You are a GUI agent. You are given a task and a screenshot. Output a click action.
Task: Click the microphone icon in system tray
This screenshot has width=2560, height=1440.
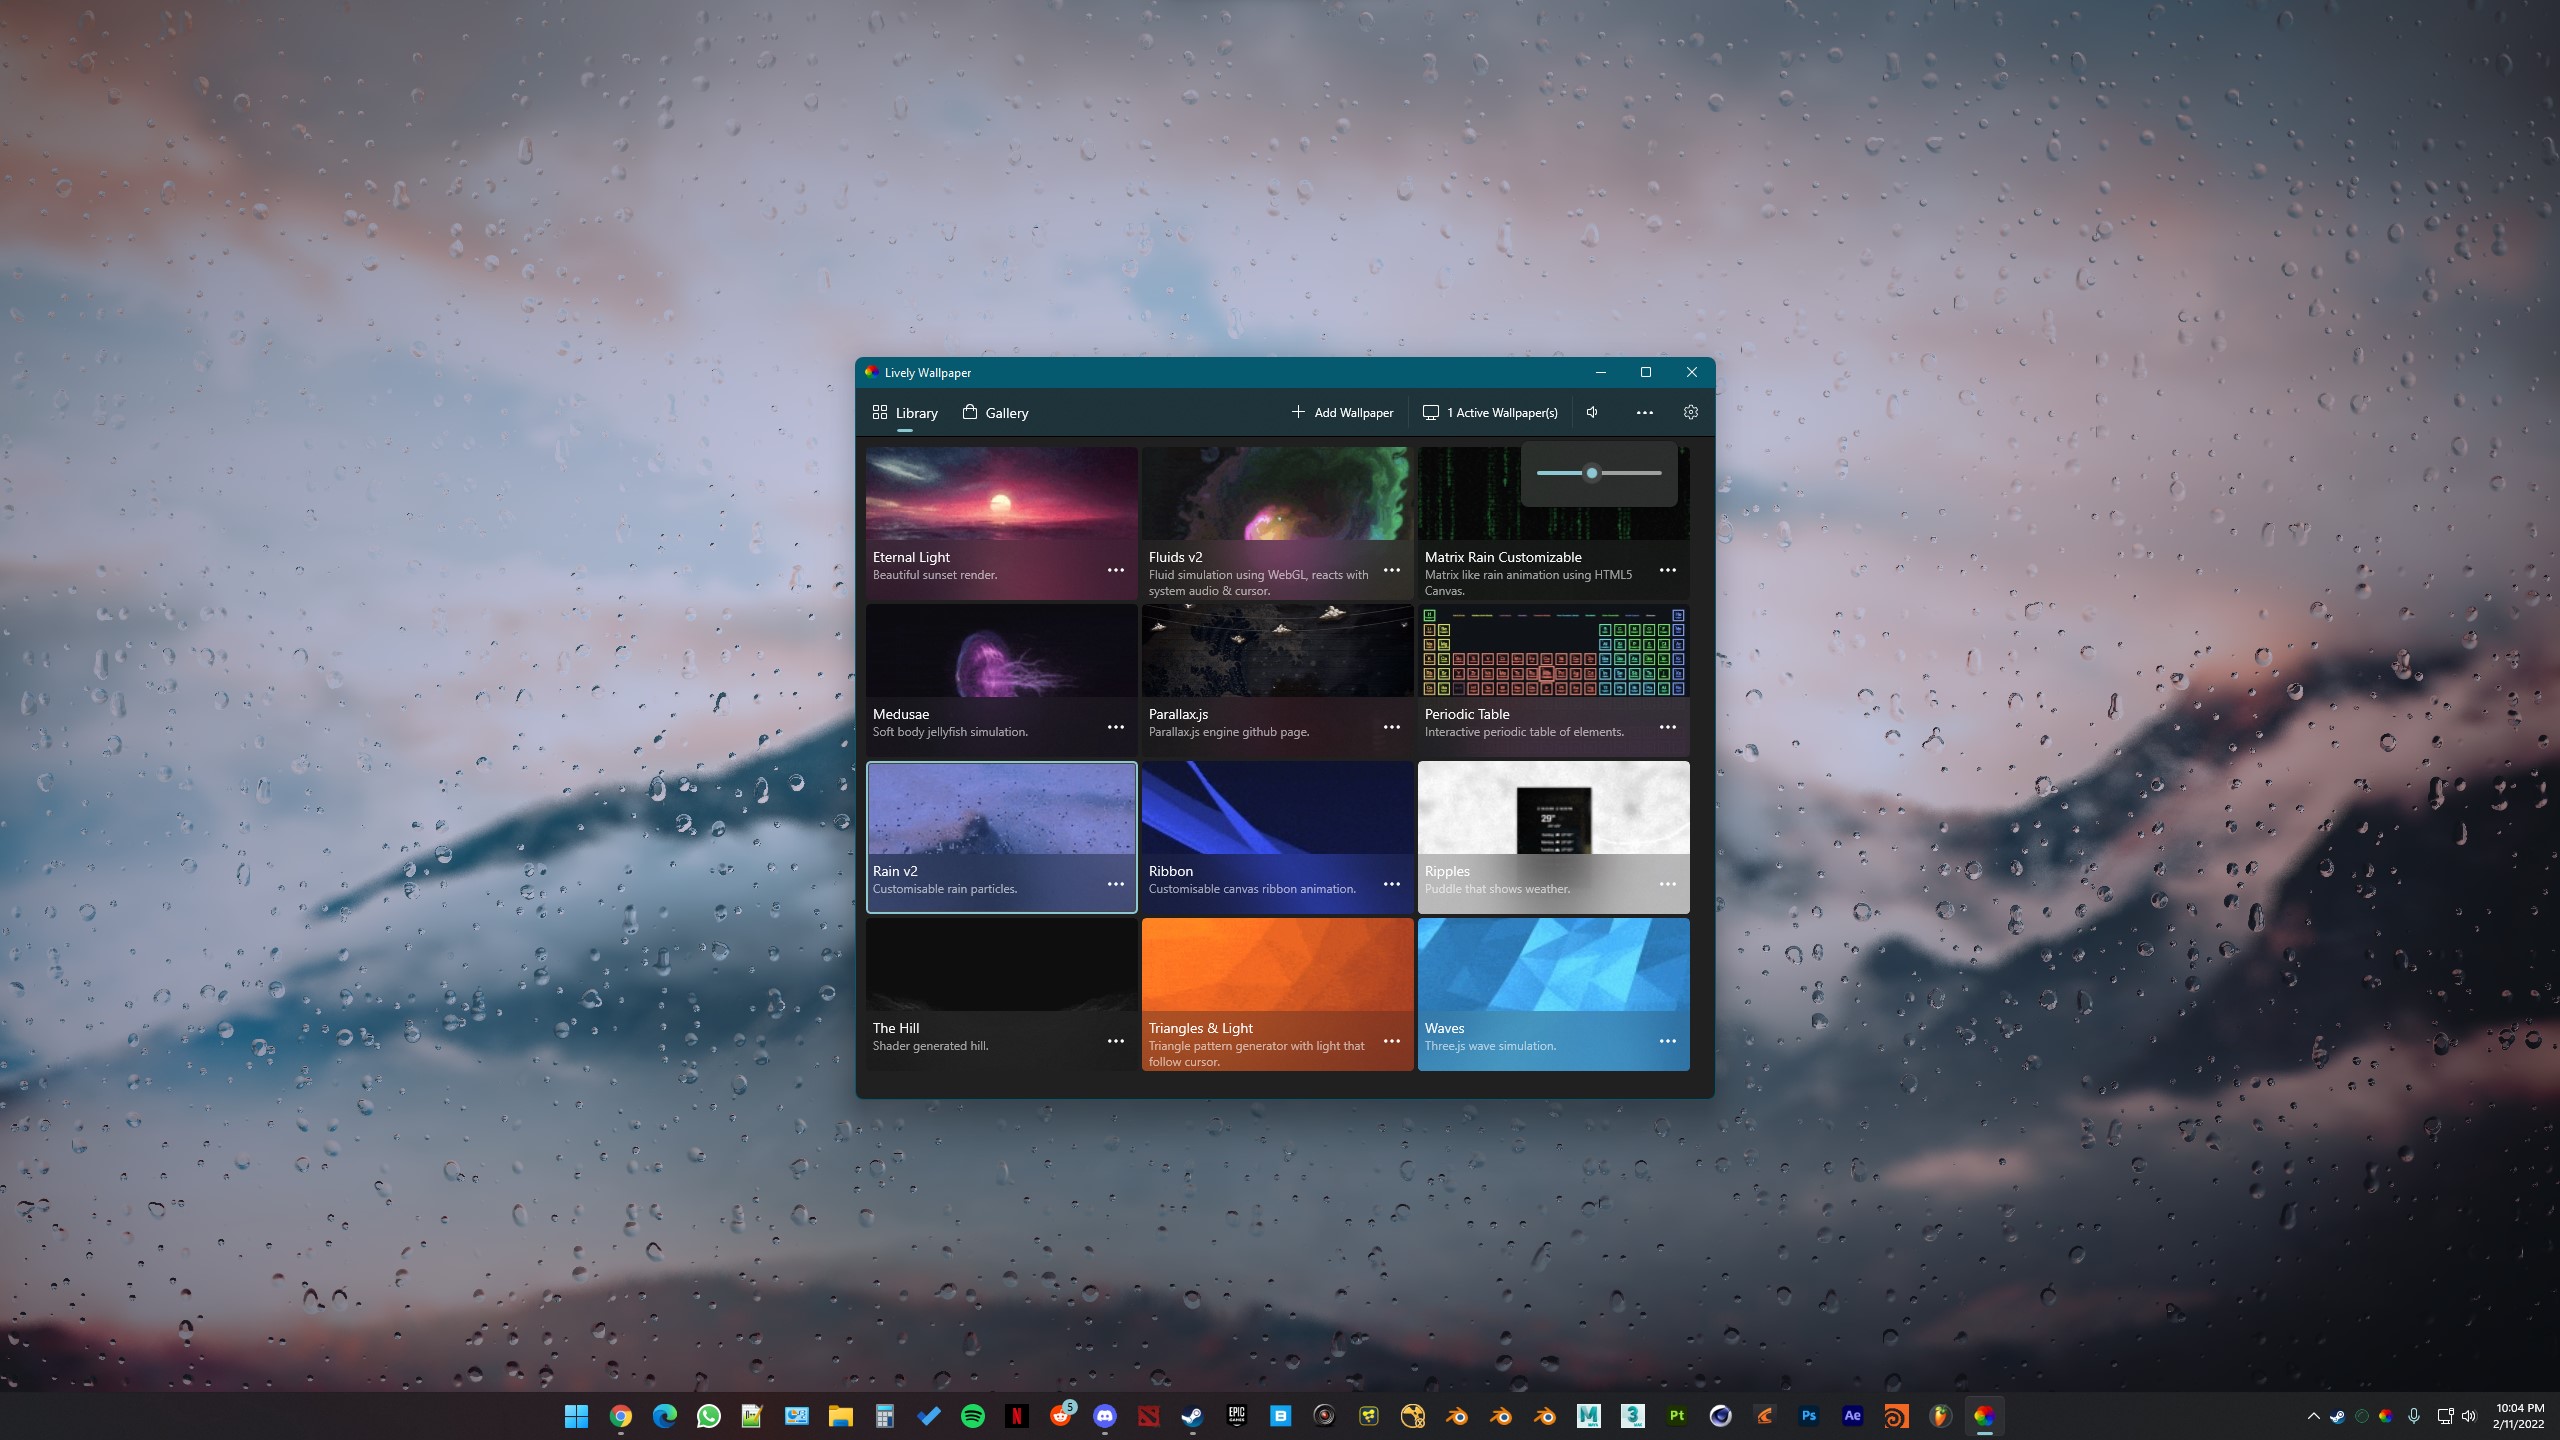click(x=2414, y=1416)
